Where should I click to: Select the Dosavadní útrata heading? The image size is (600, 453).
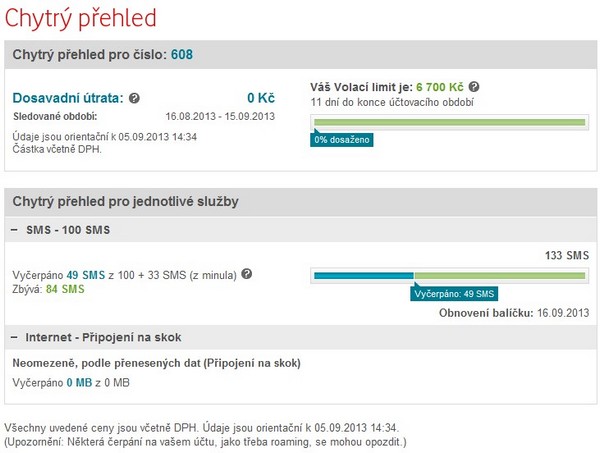(68, 98)
